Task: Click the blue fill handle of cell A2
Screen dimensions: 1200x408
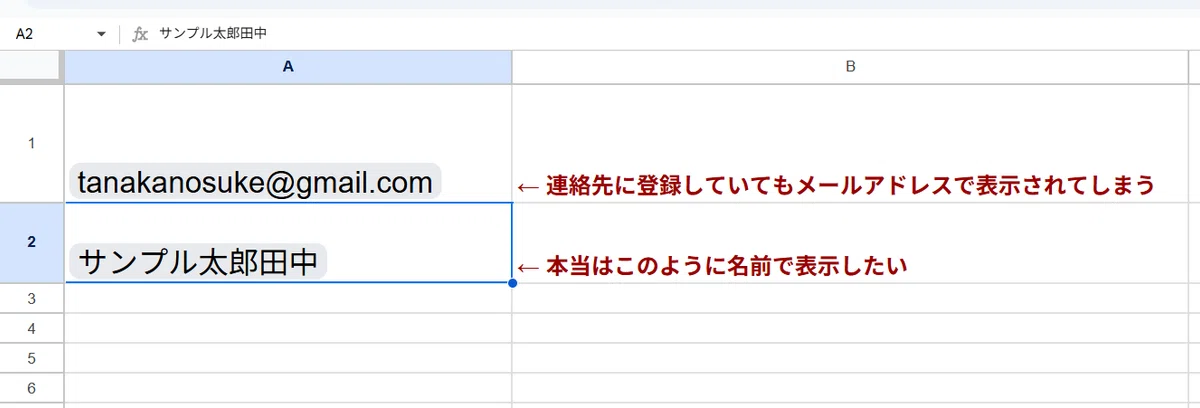Action: 512,283
